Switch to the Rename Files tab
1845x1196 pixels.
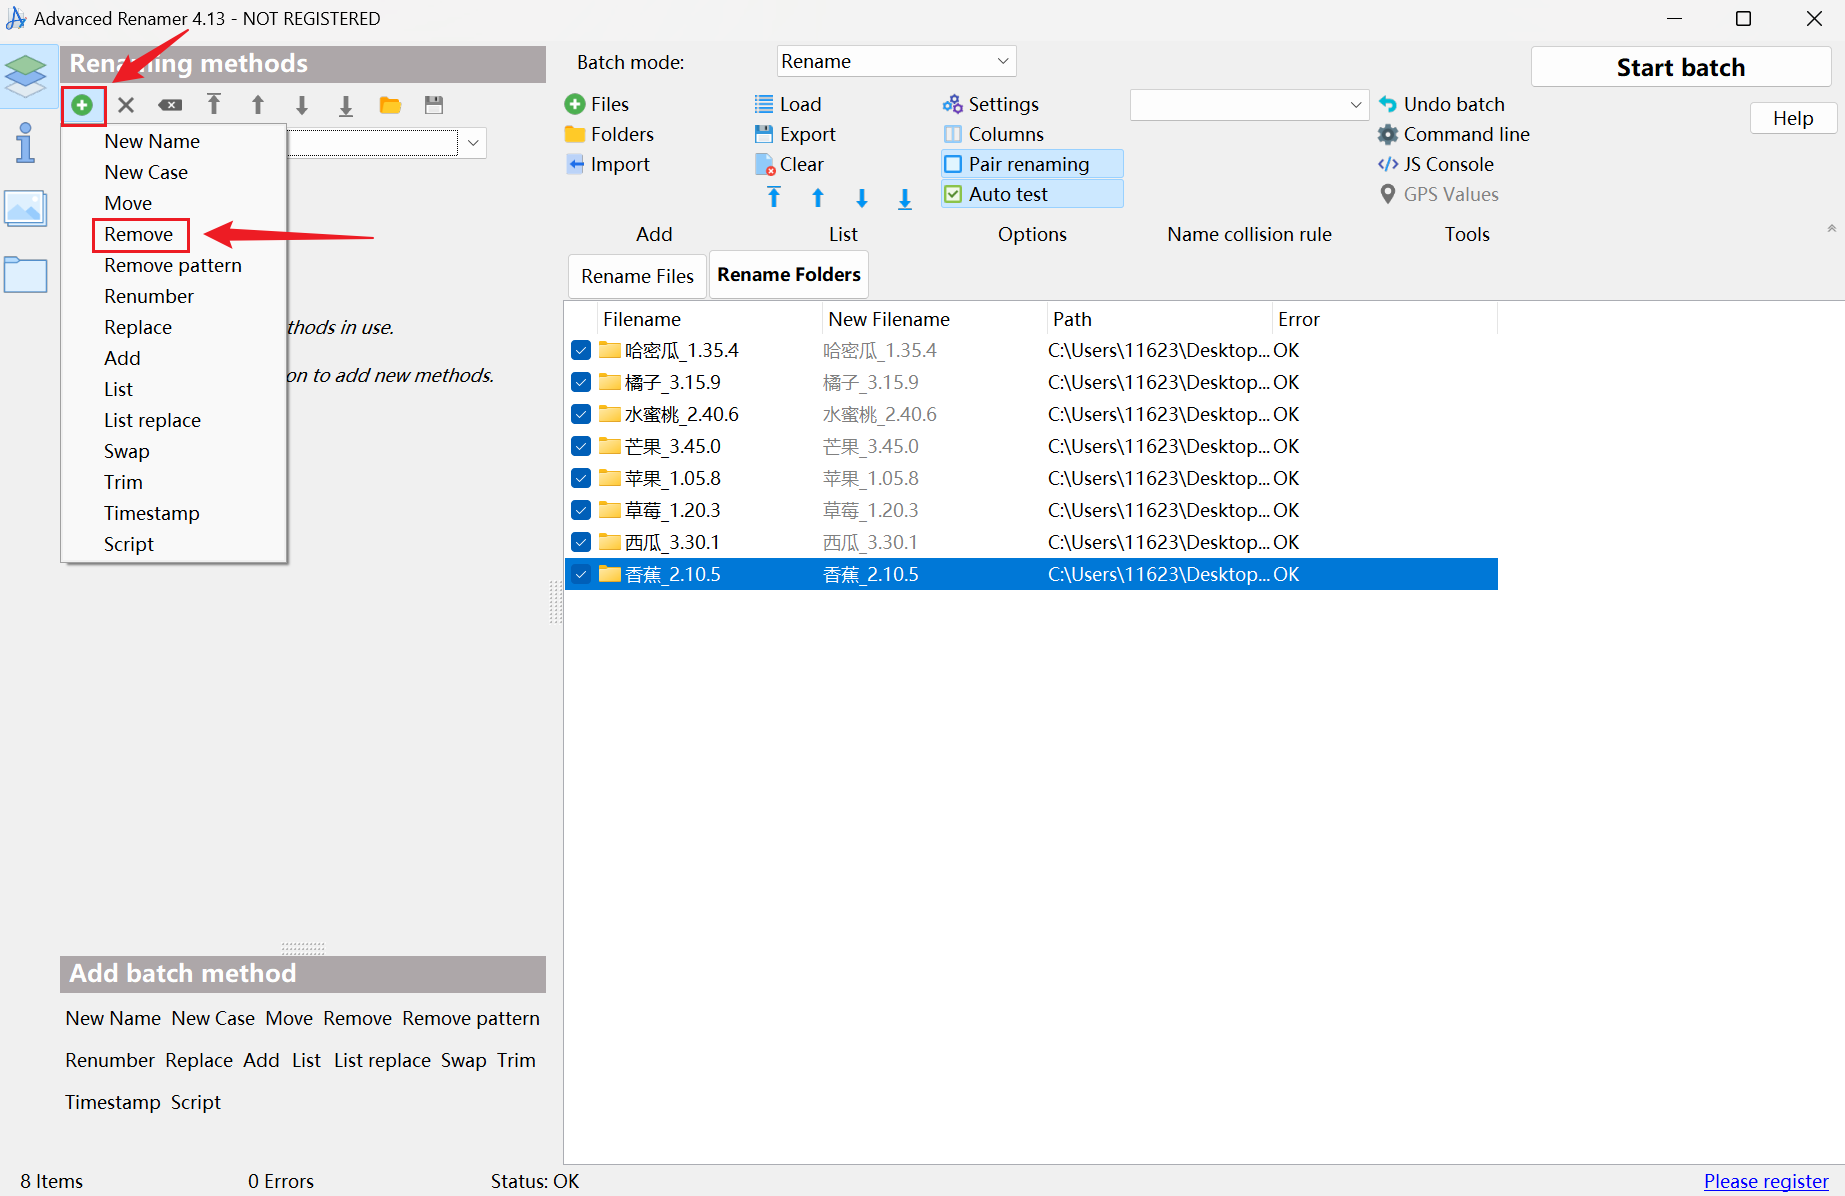pyautogui.click(x=637, y=276)
